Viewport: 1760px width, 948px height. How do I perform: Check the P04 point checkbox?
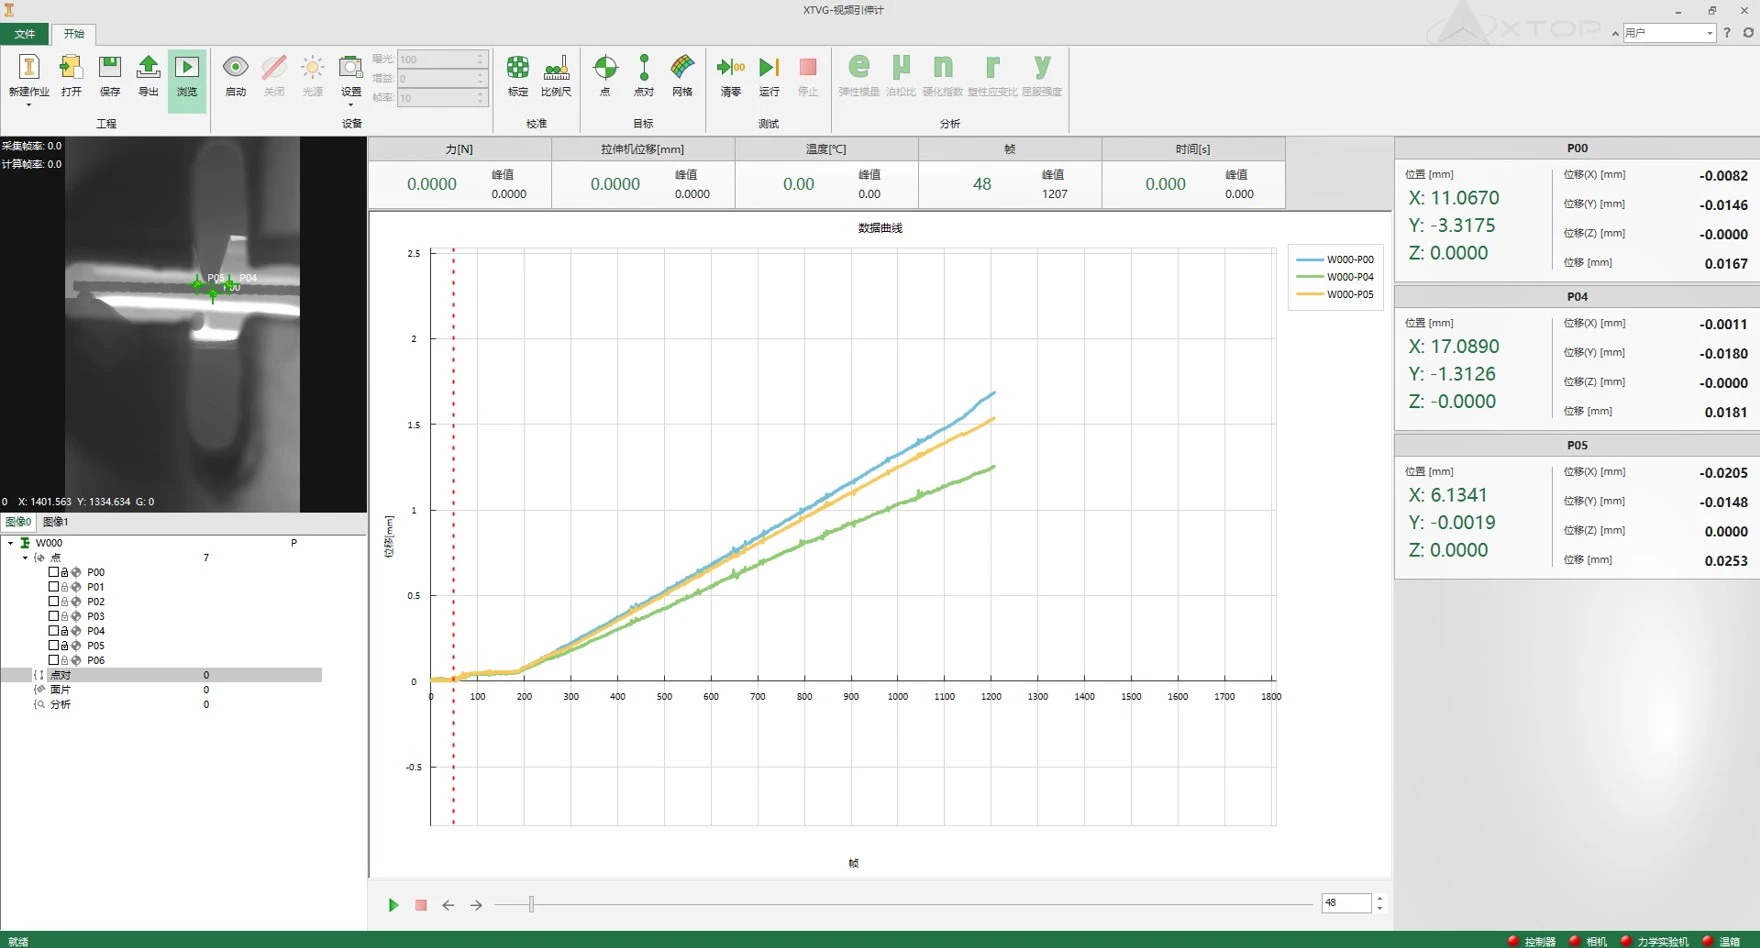pos(54,631)
